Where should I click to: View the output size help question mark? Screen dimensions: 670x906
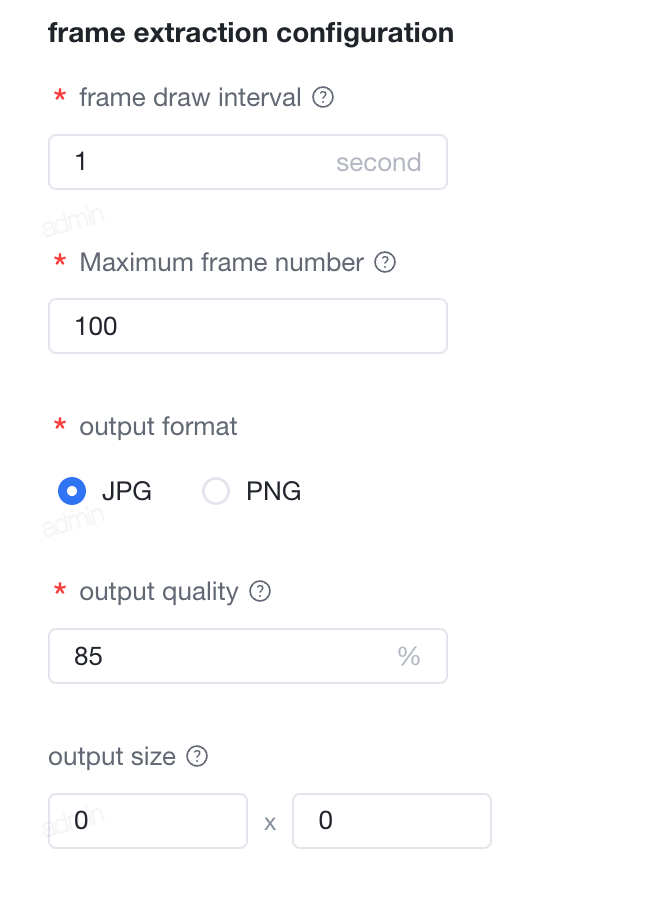[197, 756]
